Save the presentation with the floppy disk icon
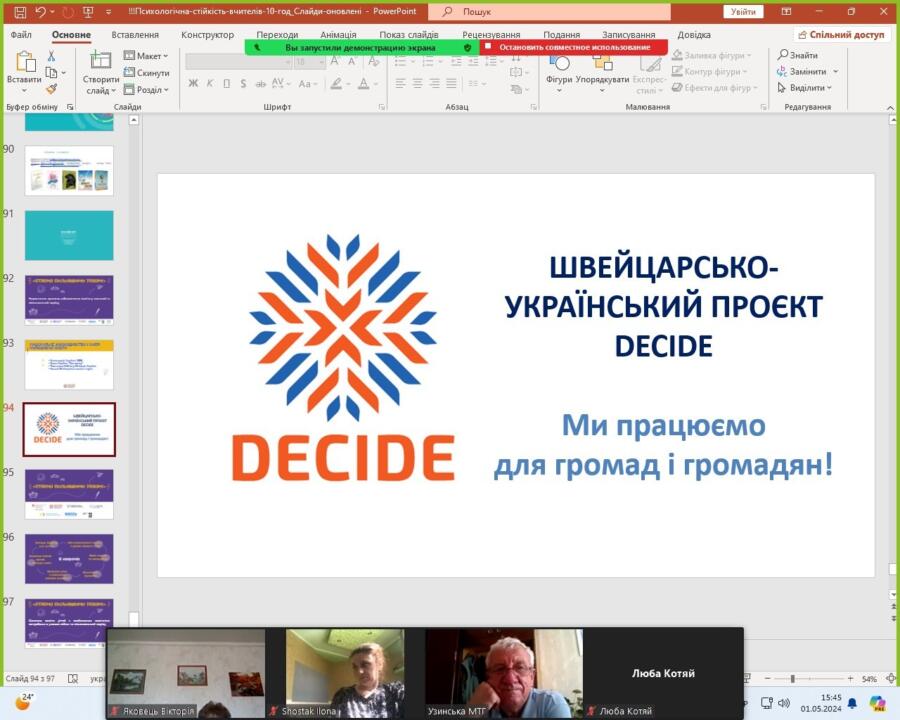Image resolution: width=900 pixels, height=720 pixels. [20, 11]
